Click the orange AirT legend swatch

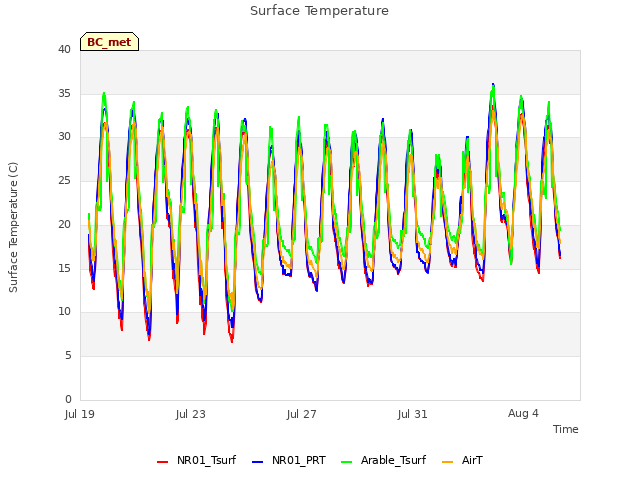click(x=448, y=462)
